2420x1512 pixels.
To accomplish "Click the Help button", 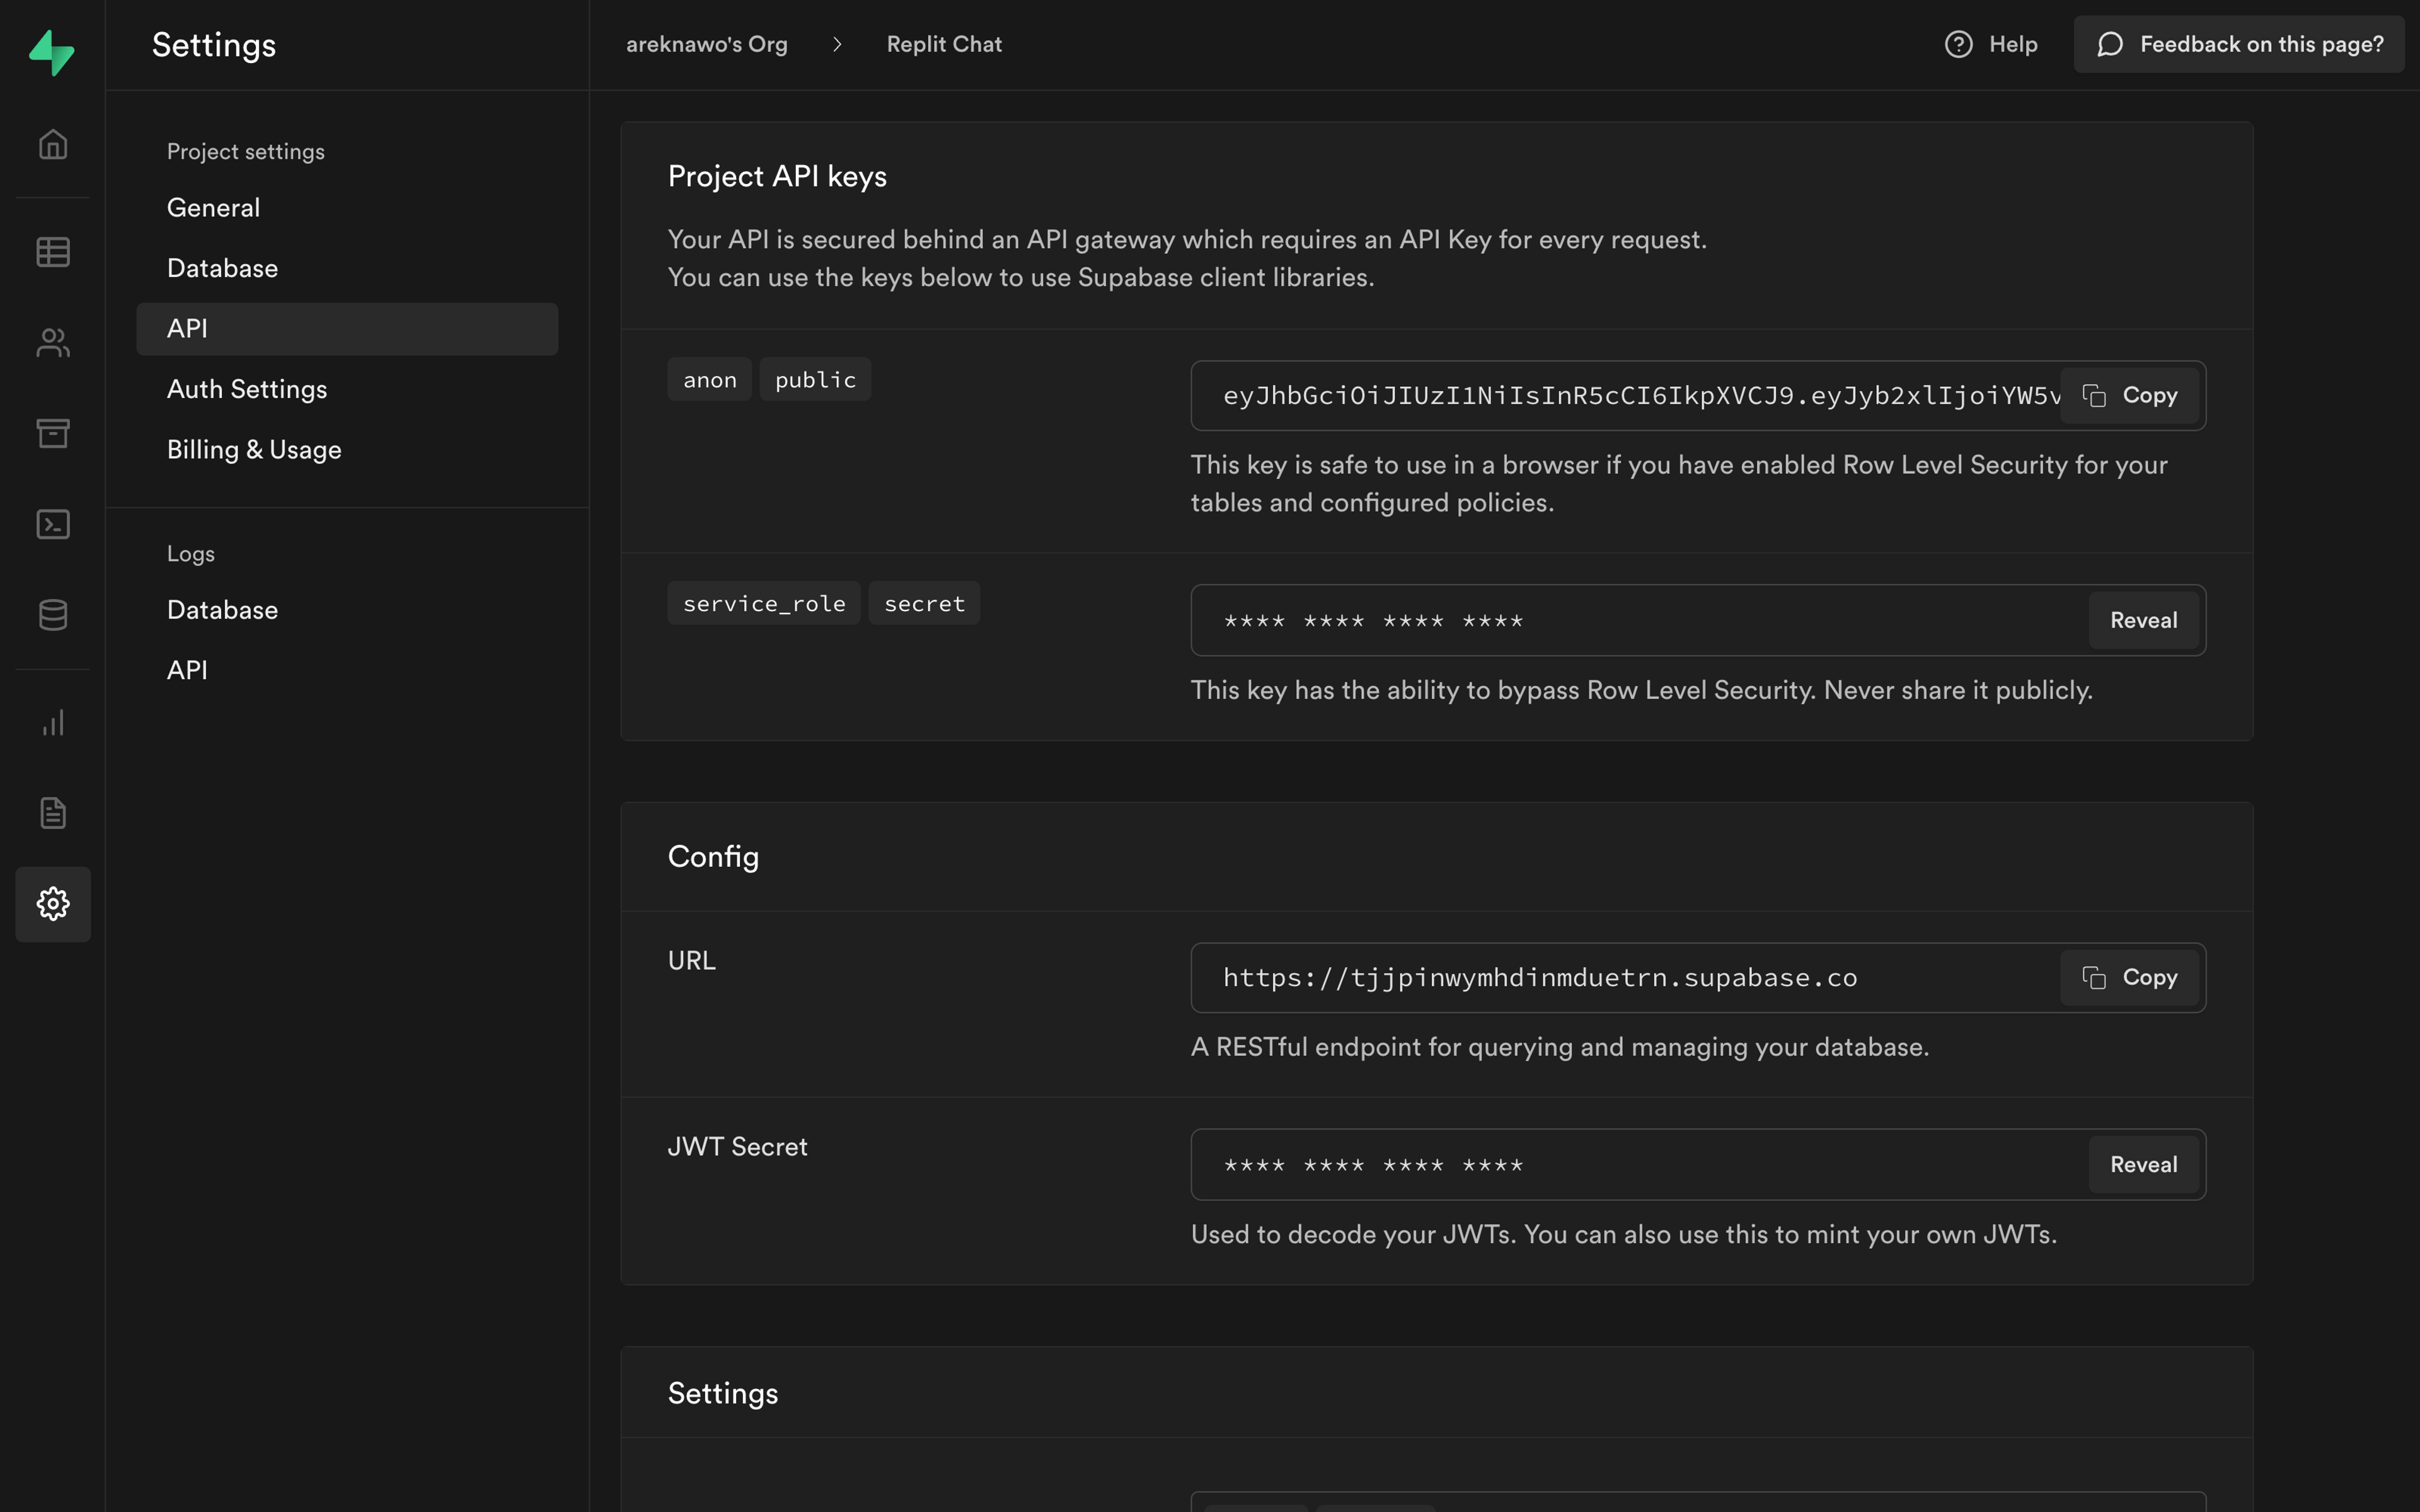I will coord(1991,45).
